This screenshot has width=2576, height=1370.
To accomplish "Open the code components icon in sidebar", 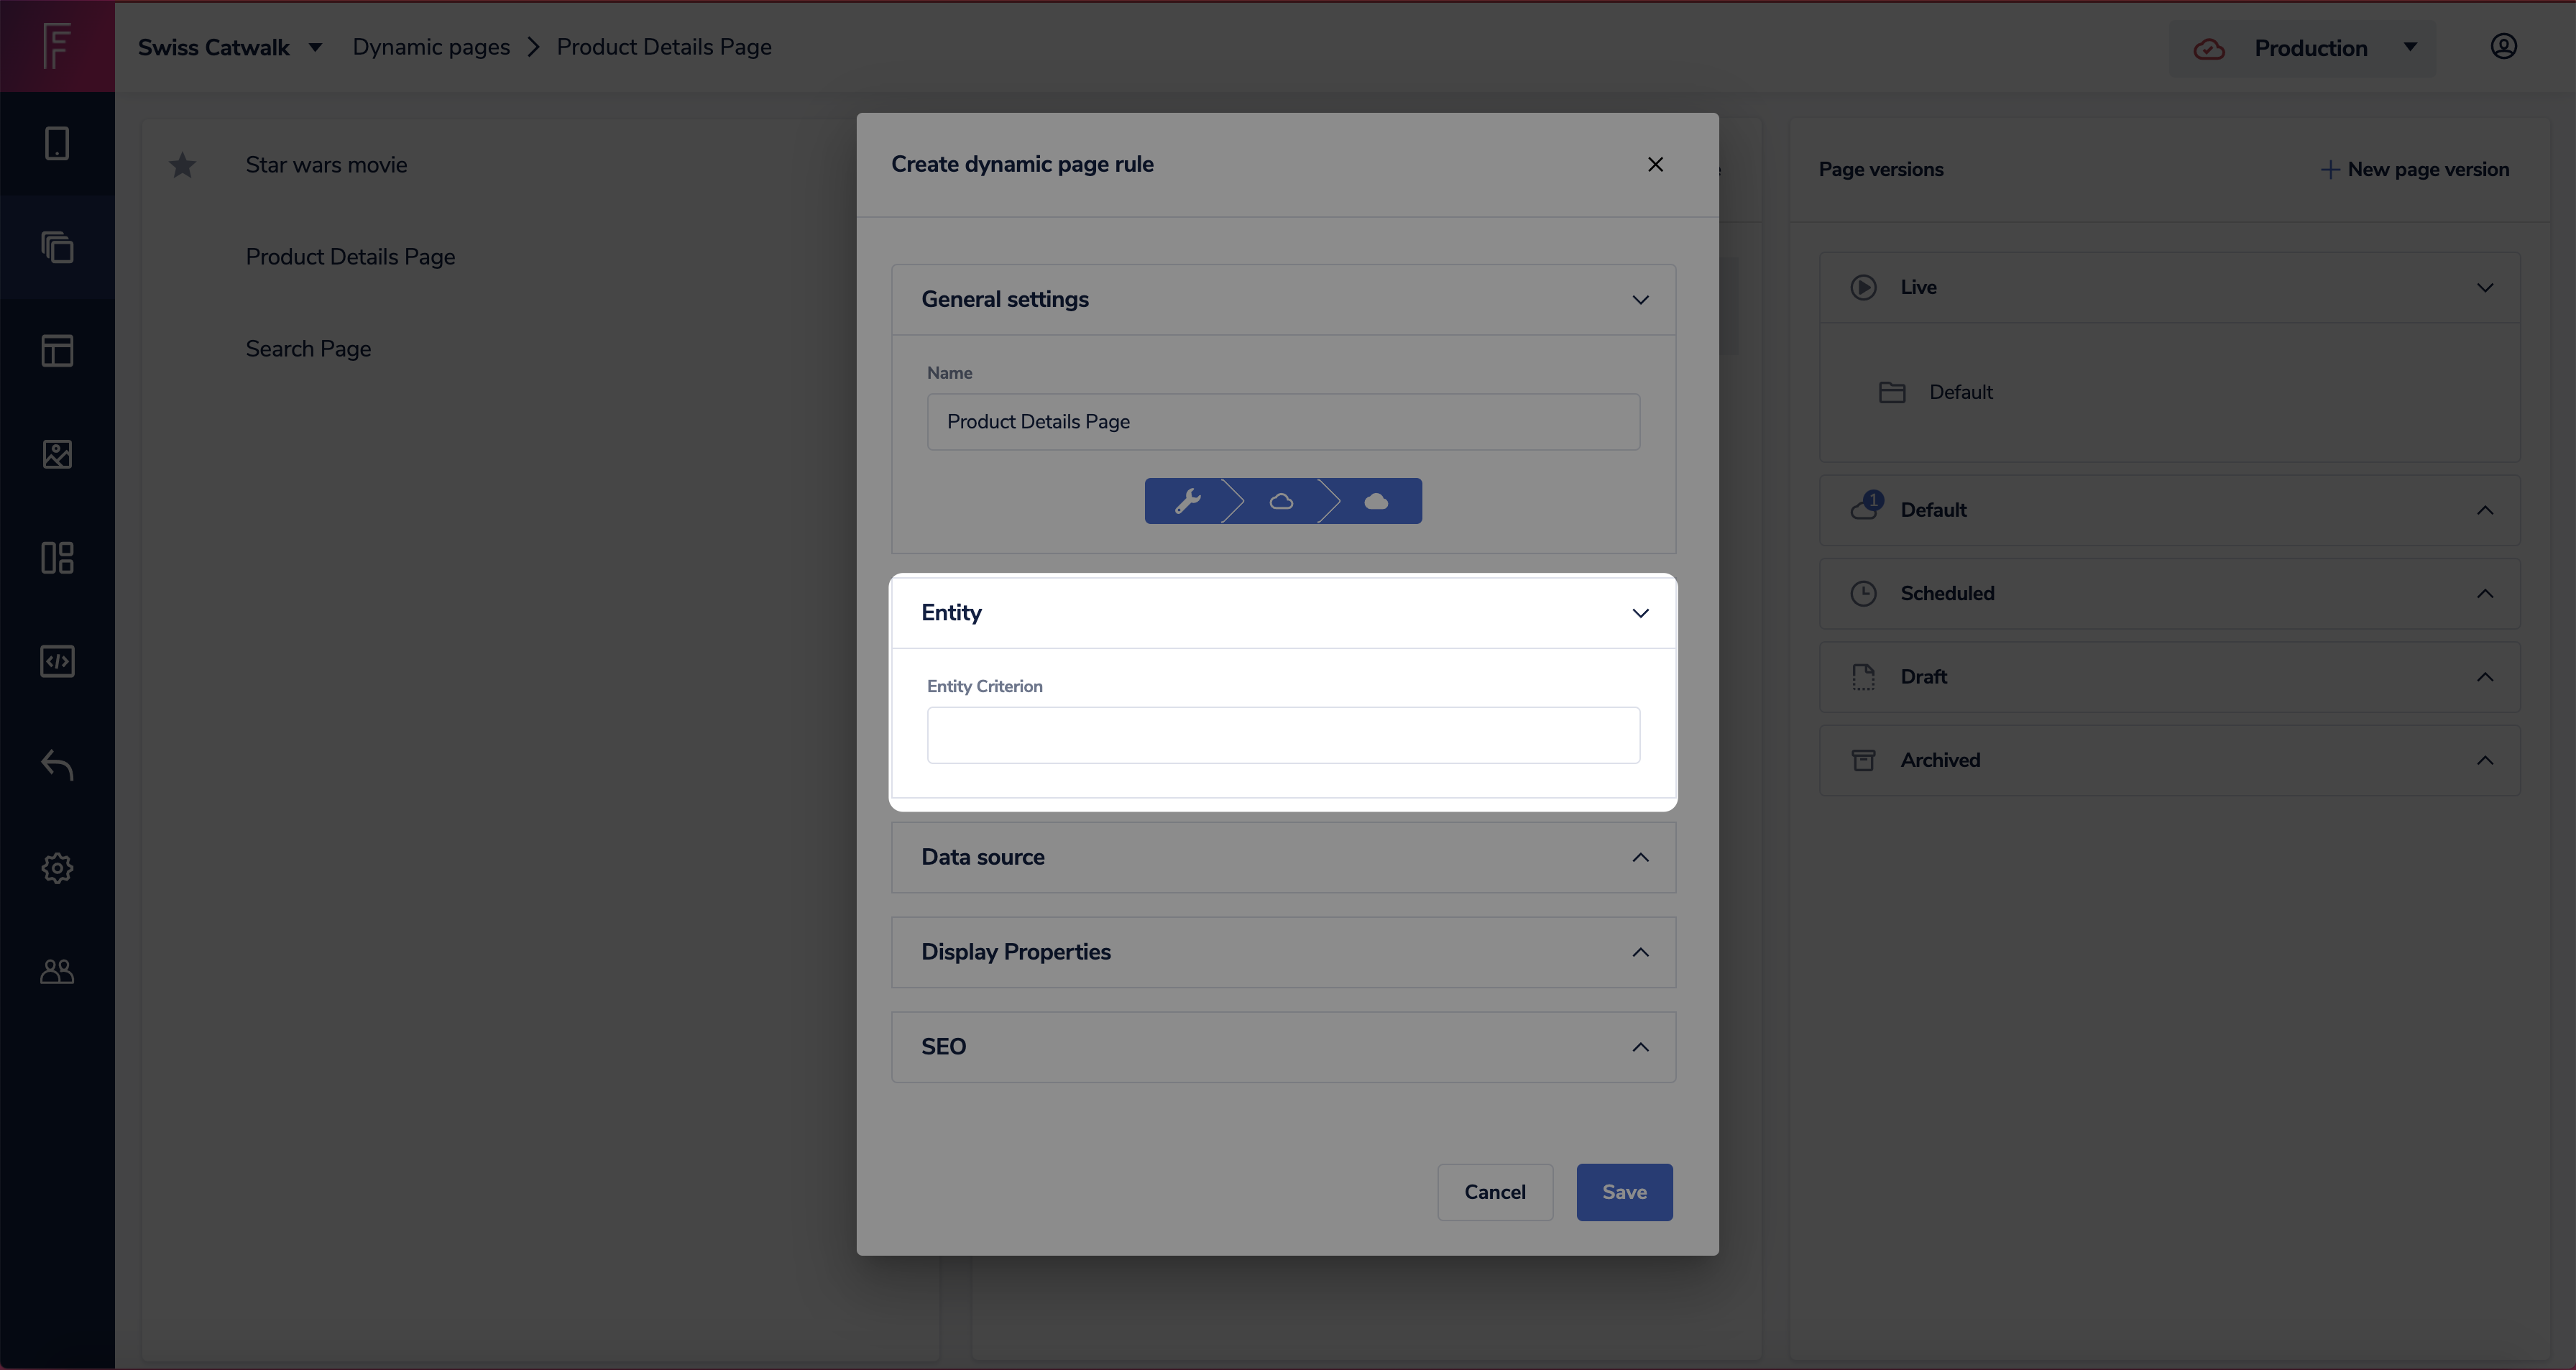I will point(57,661).
